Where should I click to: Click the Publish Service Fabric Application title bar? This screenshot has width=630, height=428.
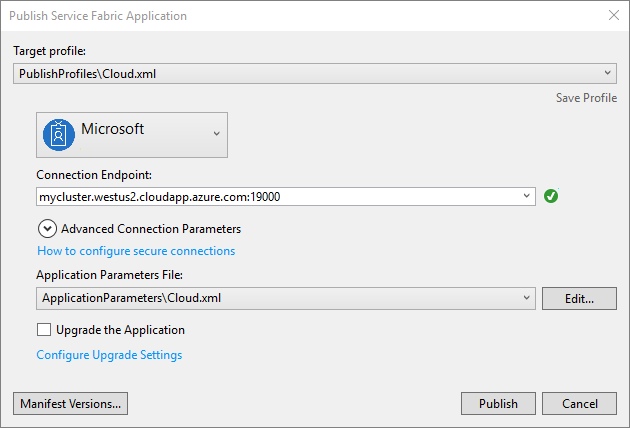[300, 16]
